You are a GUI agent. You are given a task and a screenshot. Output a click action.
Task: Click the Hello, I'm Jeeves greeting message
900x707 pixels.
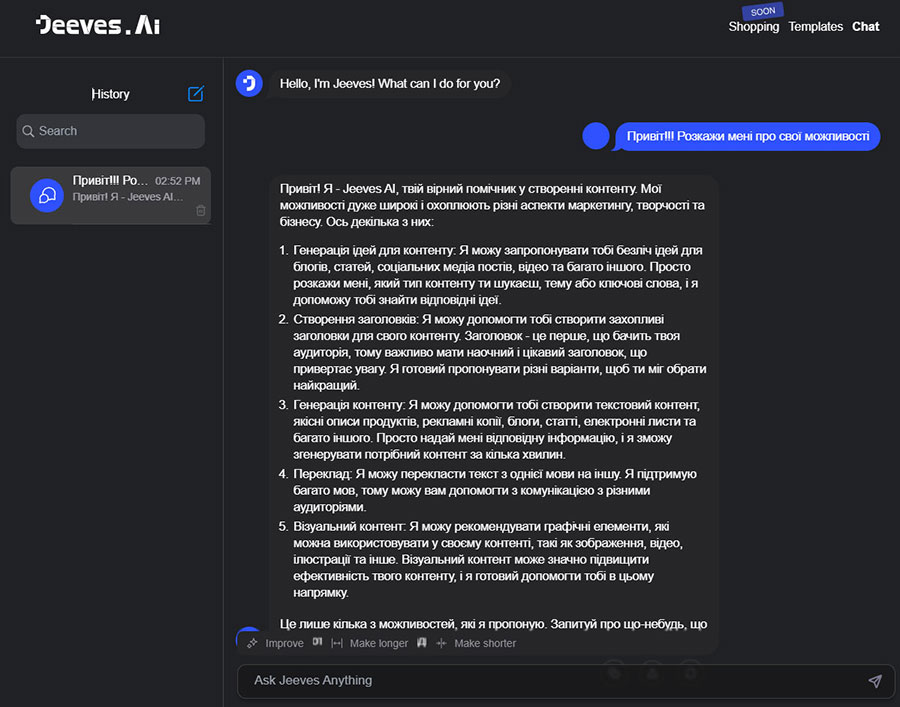(390, 84)
